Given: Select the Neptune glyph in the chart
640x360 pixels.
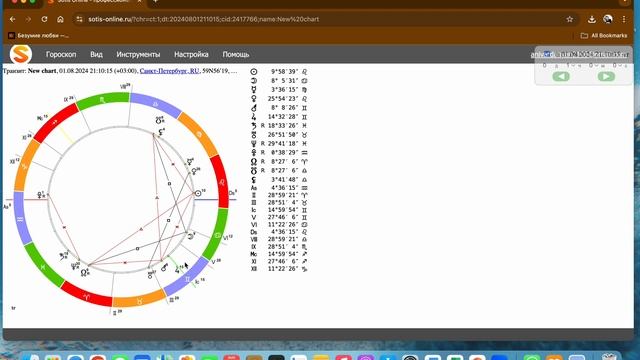Looking at the screenshot, I should [x=74, y=267].
